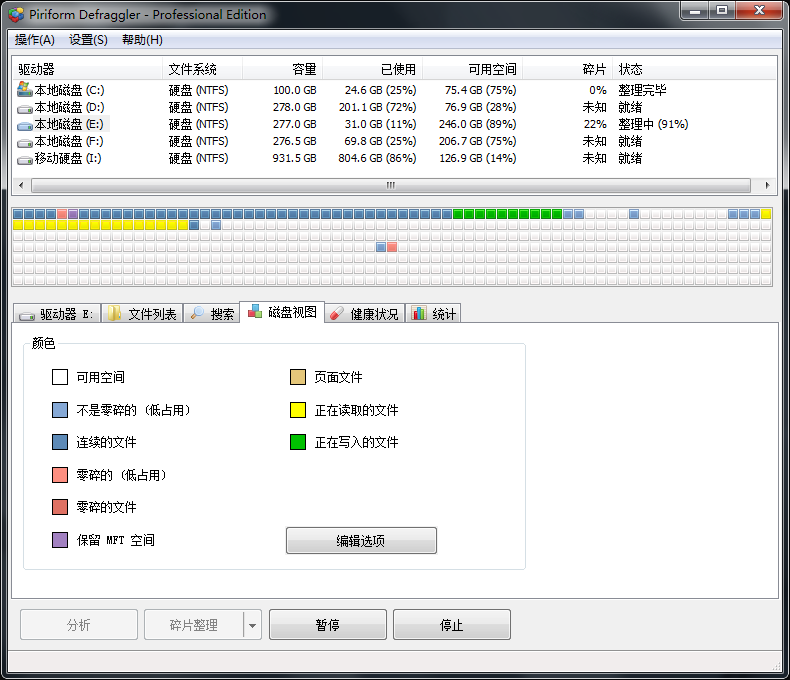Click the 暂停 button
Viewport: 790px width, 680px height.
click(x=327, y=625)
